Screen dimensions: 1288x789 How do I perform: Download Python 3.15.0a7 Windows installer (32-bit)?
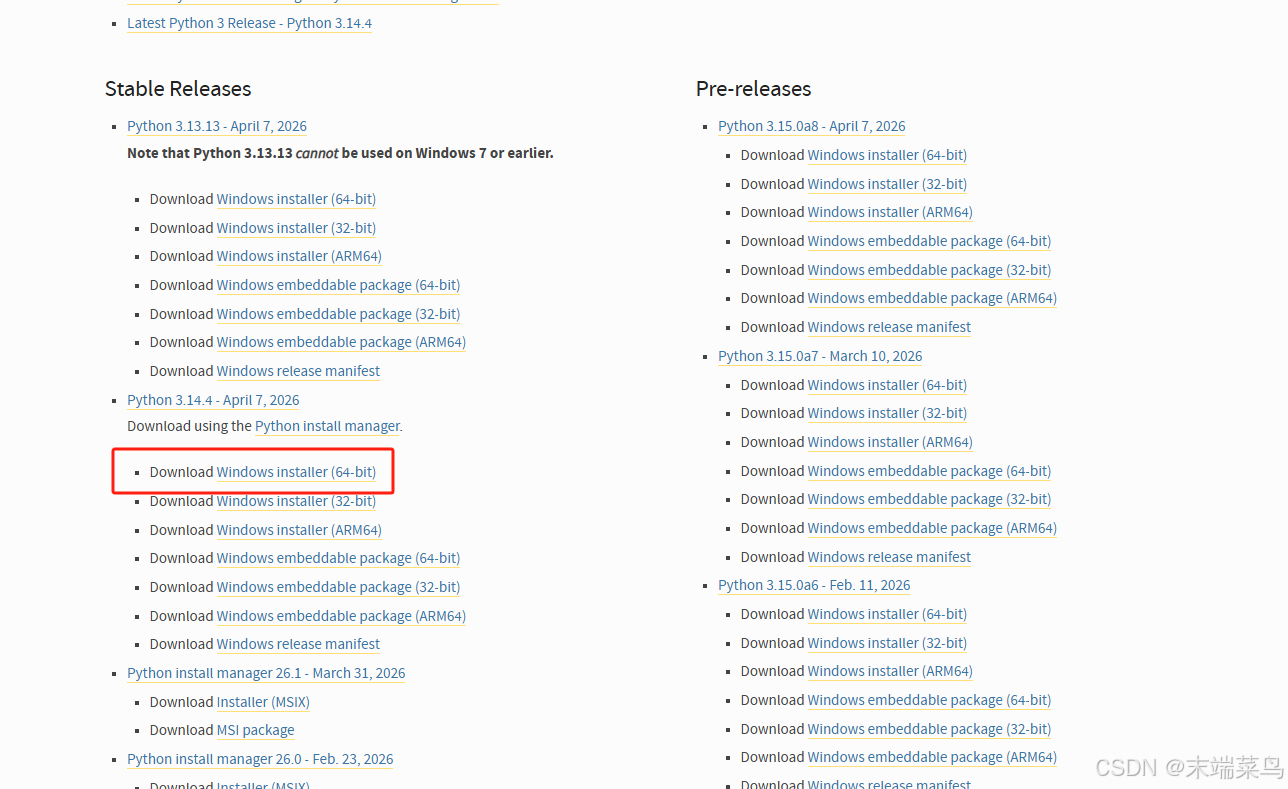[887, 413]
